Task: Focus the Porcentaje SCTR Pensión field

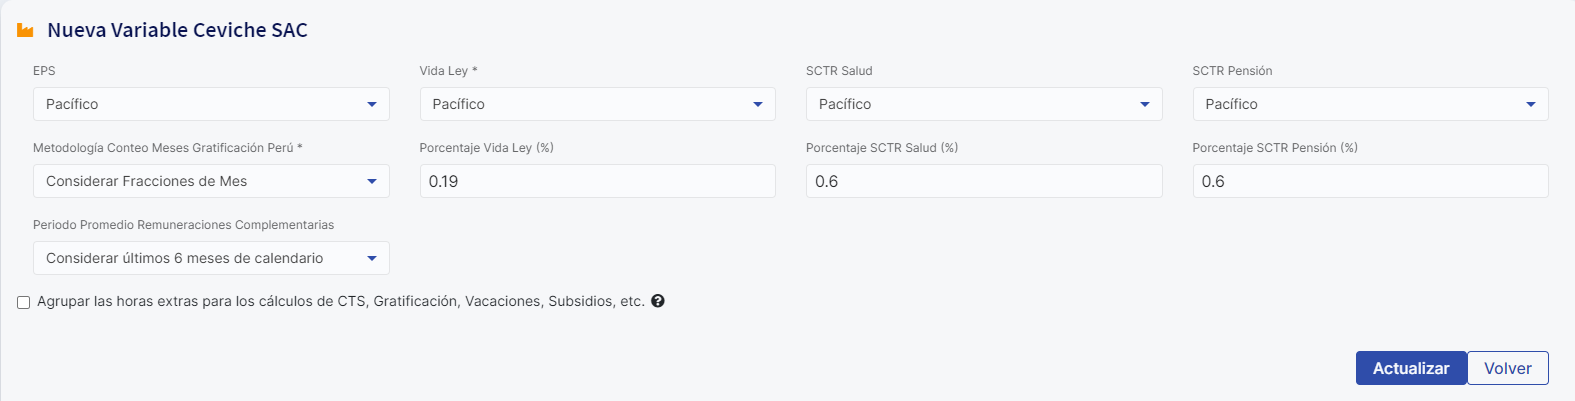Action: [x=1370, y=181]
